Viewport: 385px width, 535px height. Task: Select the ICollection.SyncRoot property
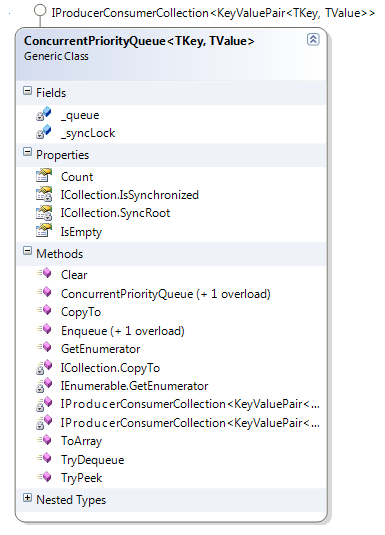pyautogui.click(x=115, y=213)
